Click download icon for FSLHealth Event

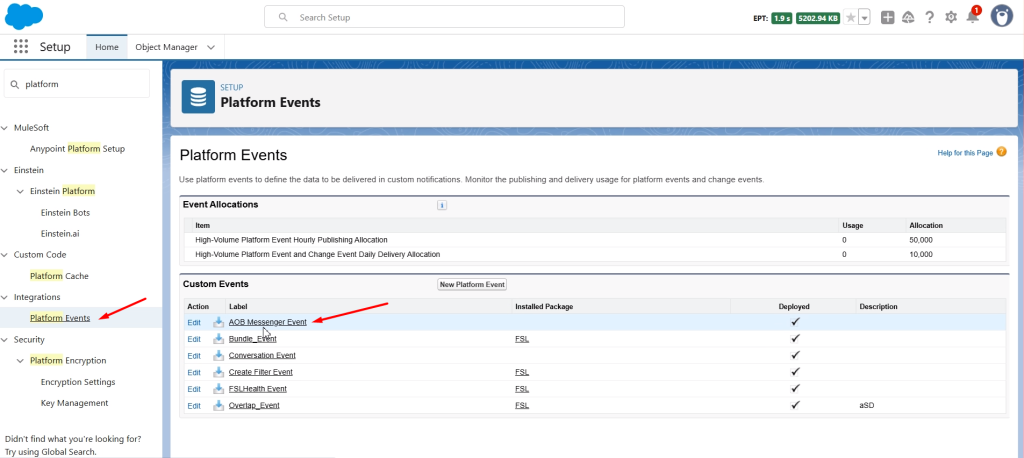218,389
